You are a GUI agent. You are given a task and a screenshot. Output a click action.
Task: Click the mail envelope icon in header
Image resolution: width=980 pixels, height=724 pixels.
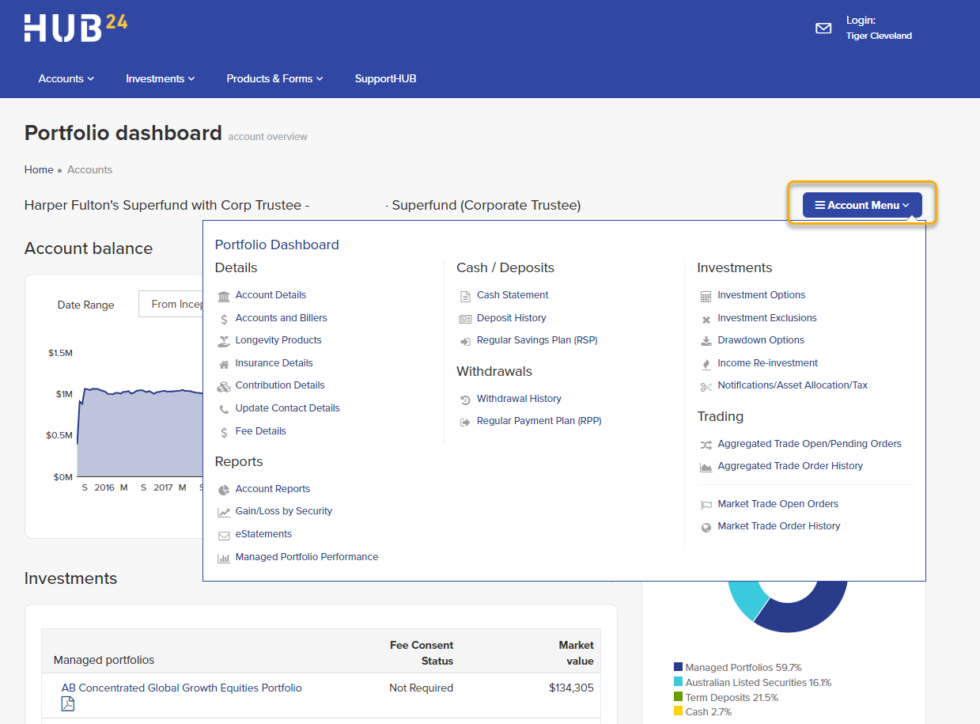coord(823,28)
